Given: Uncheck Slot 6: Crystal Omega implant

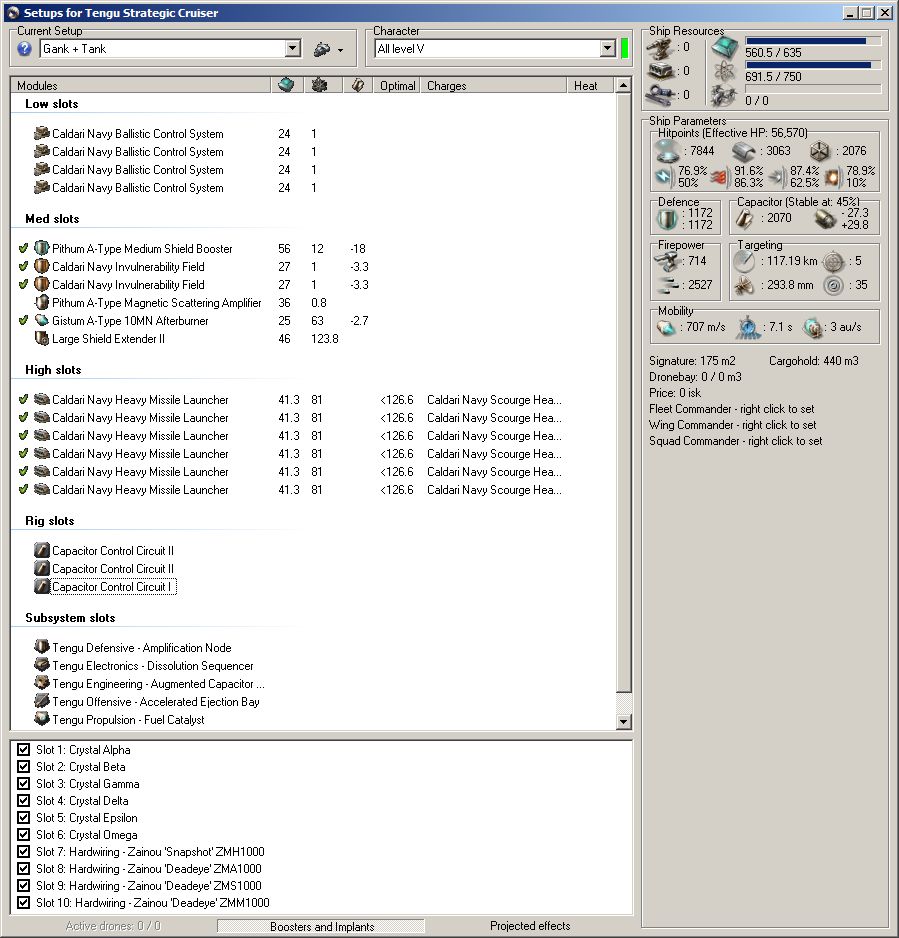Looking at the screenshot, I should tap(23, 835).
